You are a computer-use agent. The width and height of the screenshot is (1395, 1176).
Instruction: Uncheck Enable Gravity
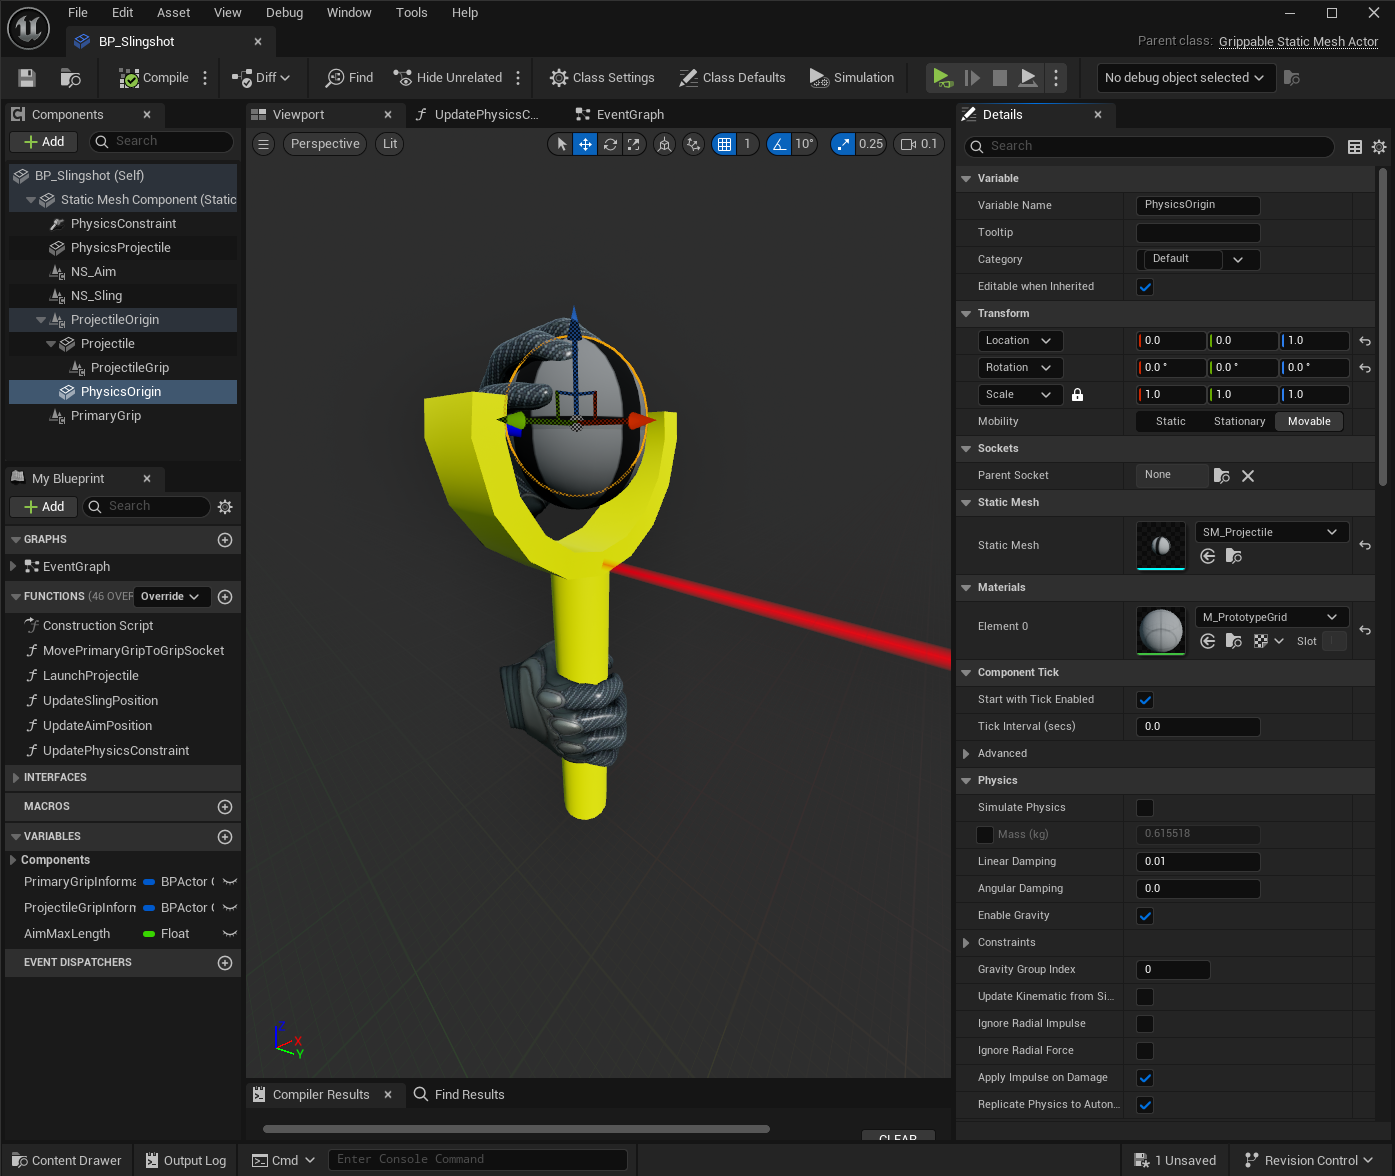[x=1145, y=916]
